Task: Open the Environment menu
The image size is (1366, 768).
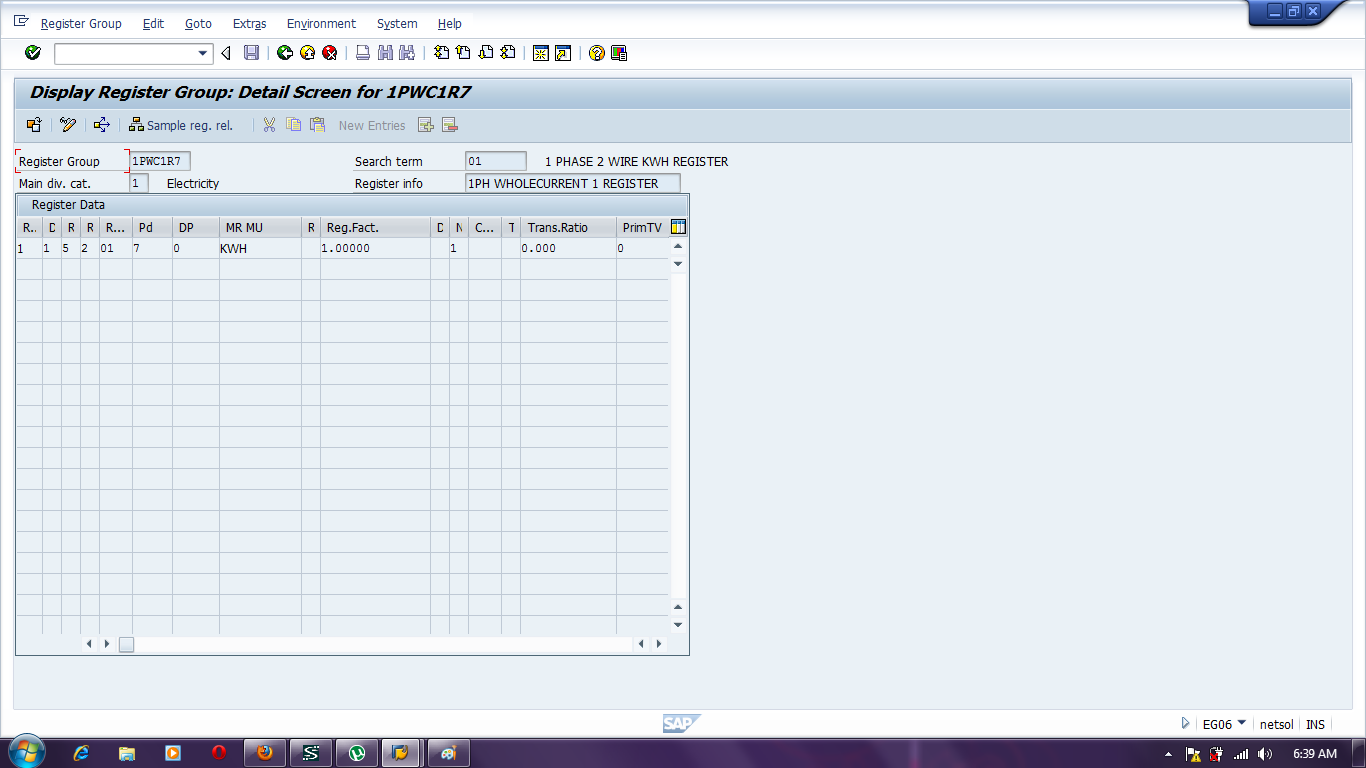Action: tap(321, 23)
